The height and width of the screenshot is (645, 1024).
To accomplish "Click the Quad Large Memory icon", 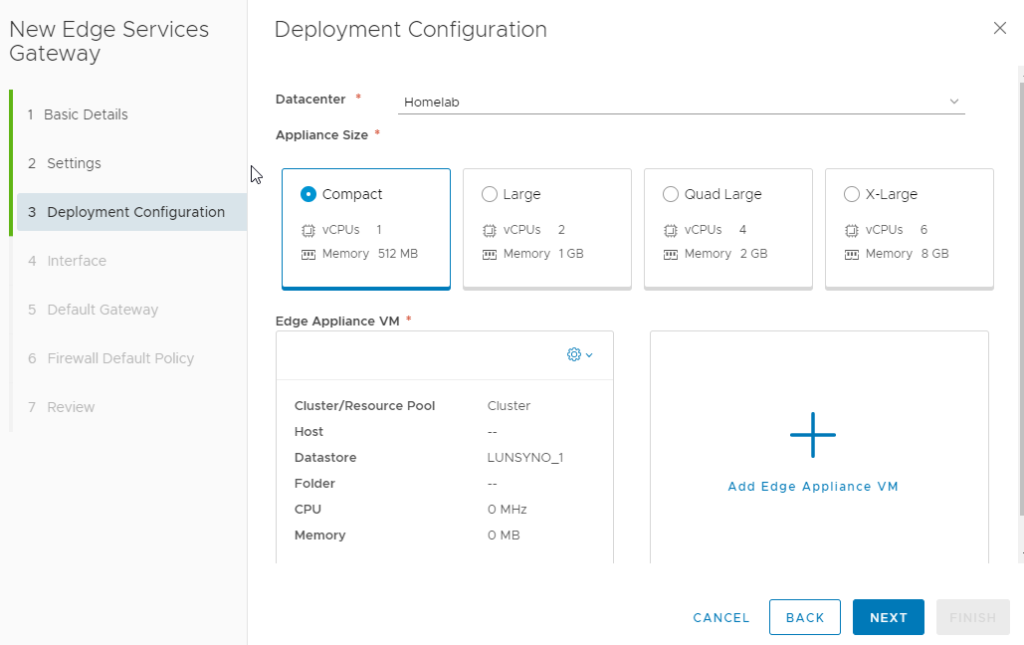I will 671,255.
